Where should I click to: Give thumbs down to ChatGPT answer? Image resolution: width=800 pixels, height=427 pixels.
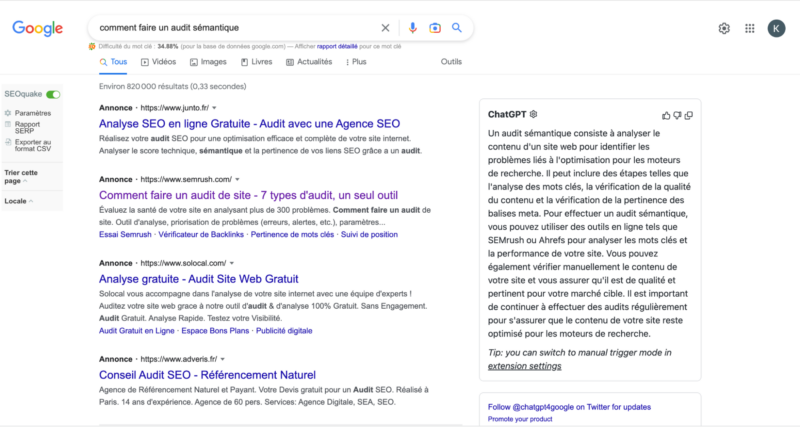coord(677,116)
